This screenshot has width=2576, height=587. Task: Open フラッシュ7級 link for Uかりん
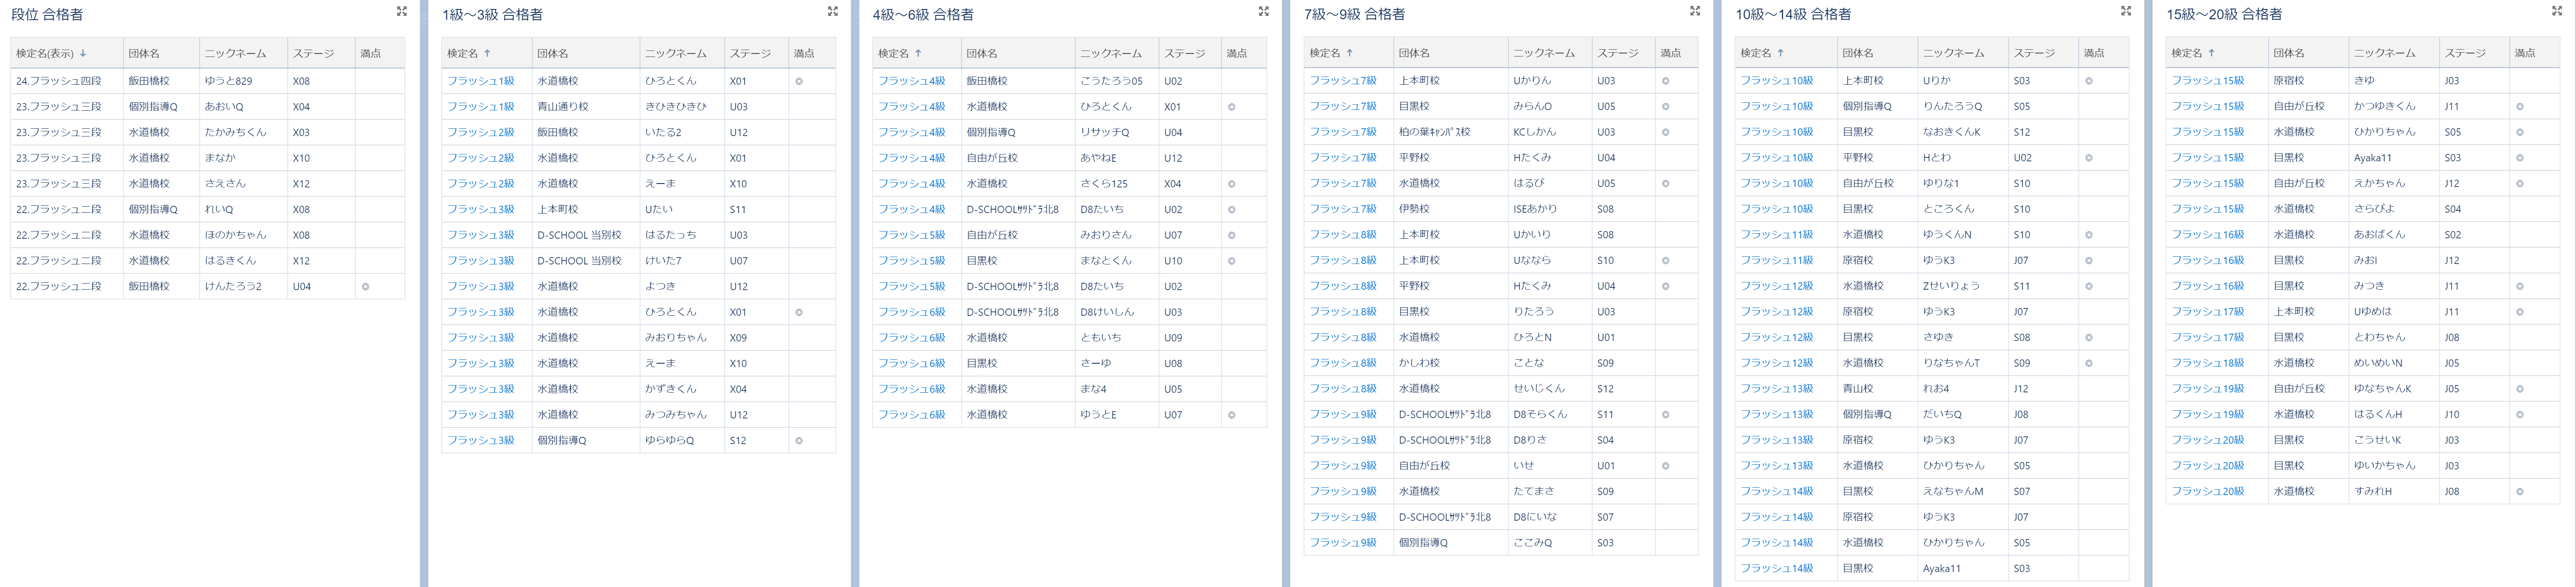(x=1343, y=81)
